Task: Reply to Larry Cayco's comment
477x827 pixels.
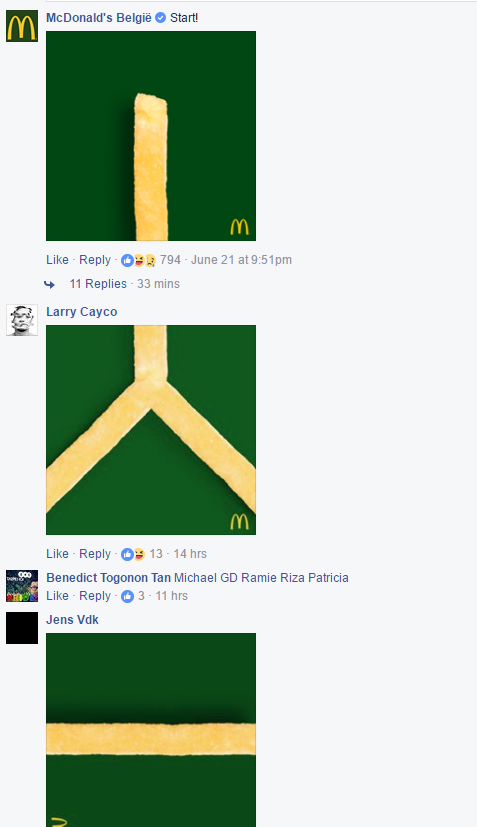Action: (95, 553)
